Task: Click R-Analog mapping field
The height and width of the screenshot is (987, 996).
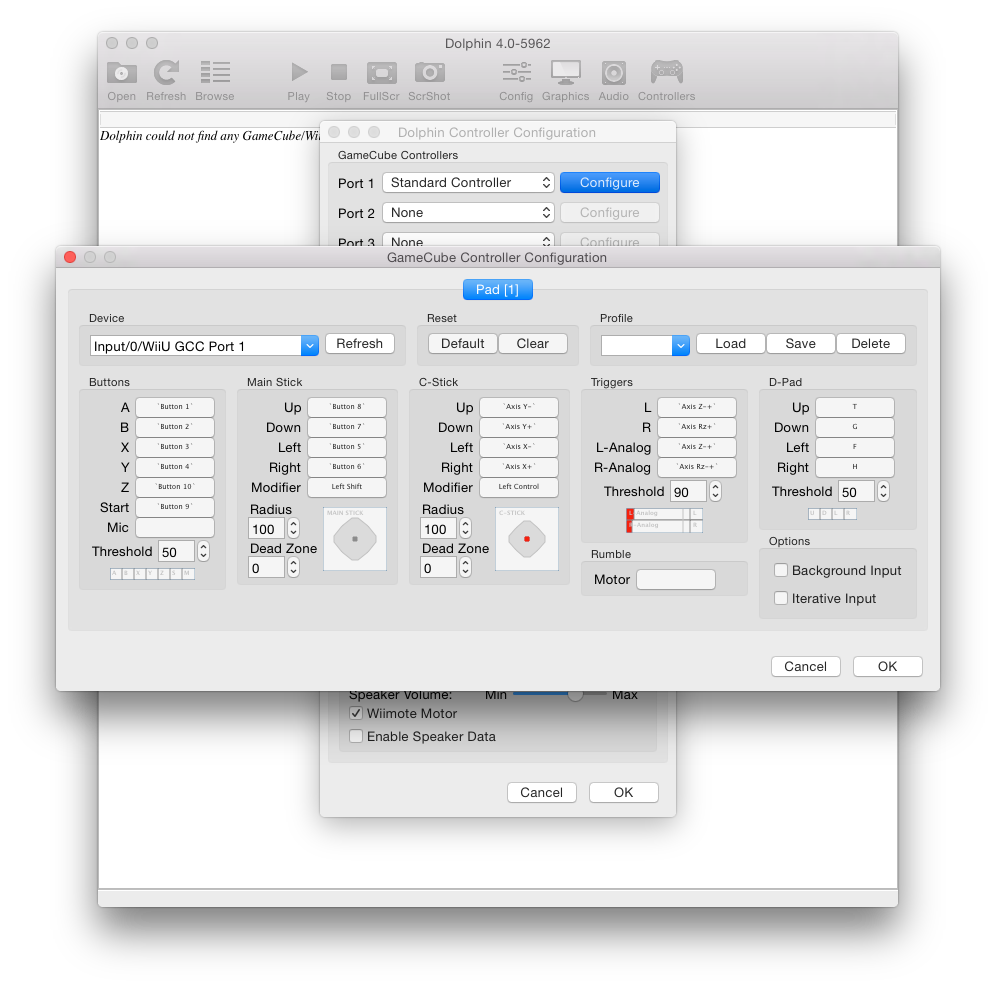Action: click(697, 467)
